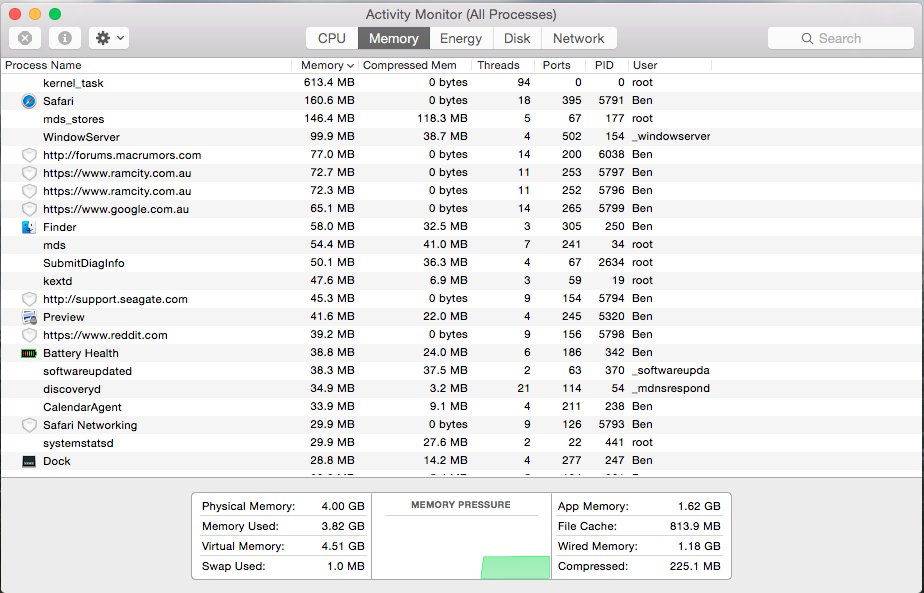The width and height of the screenshot is (924, 593).
Task: Click the Memory Used 3.82 GB statistic
Action: 283,526
